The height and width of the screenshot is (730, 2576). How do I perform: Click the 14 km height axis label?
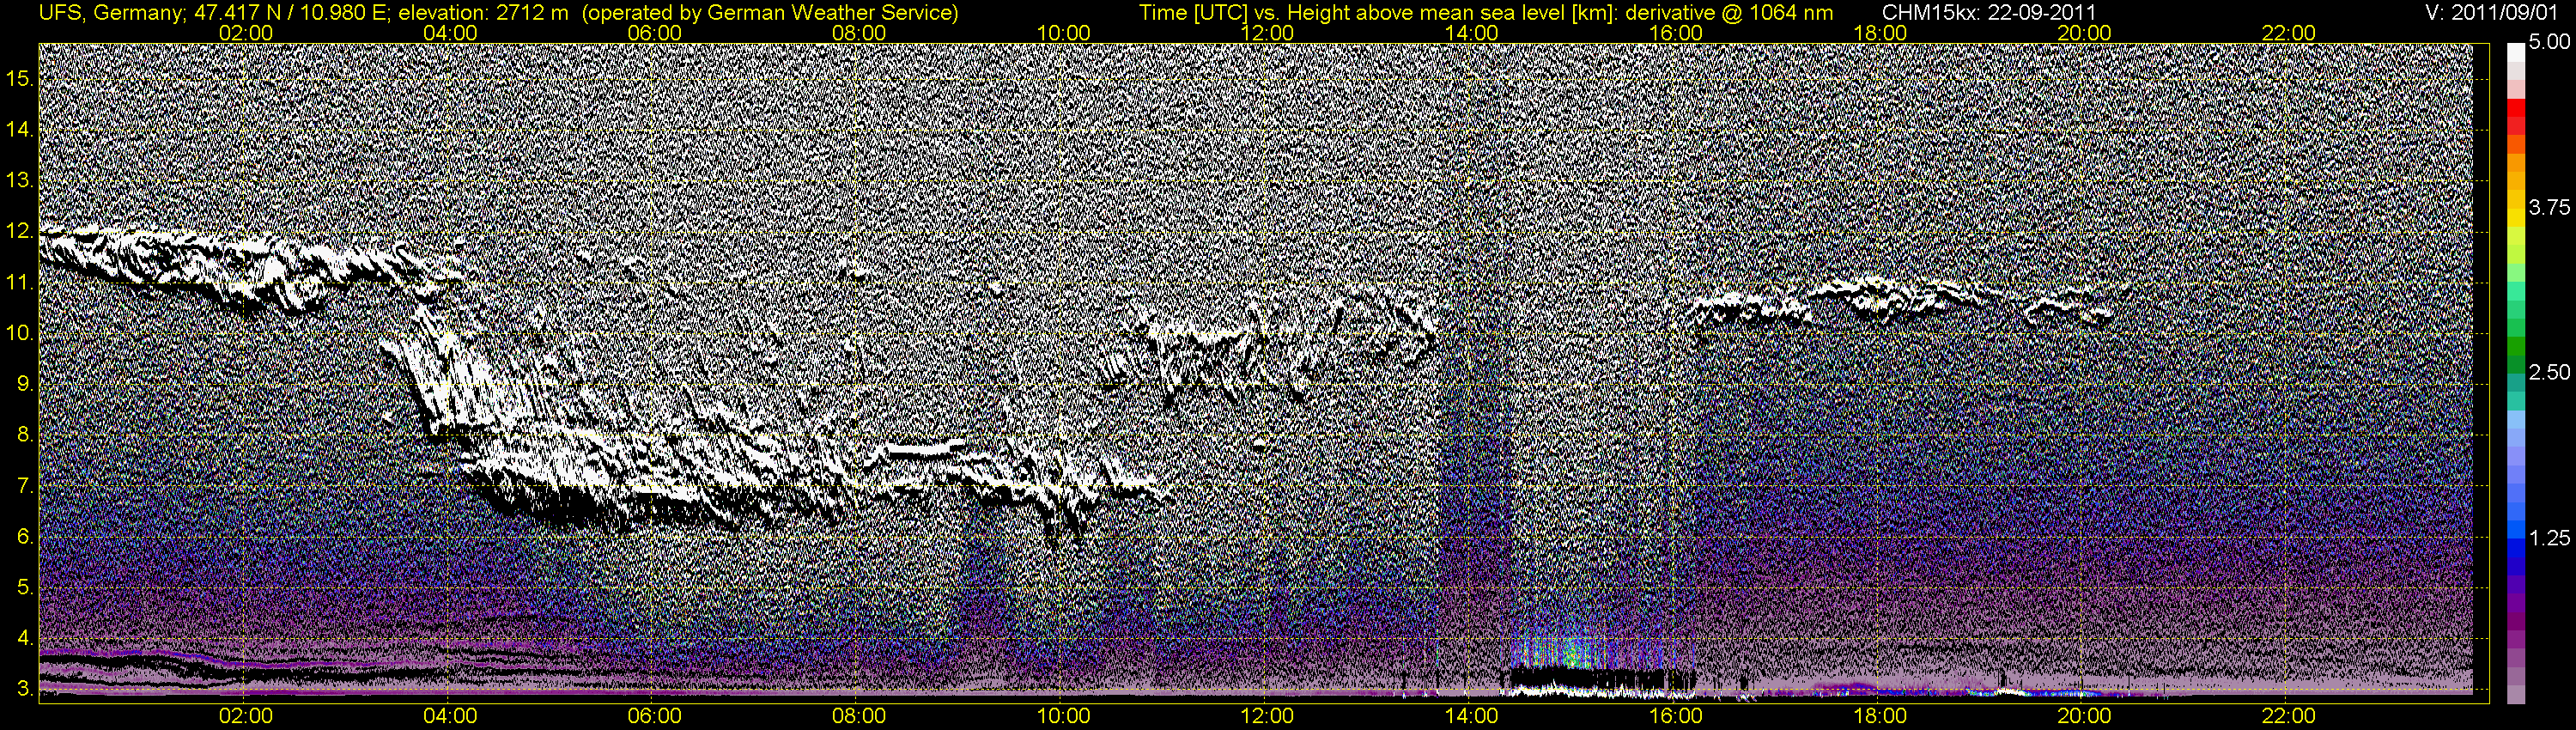(20, 130)
